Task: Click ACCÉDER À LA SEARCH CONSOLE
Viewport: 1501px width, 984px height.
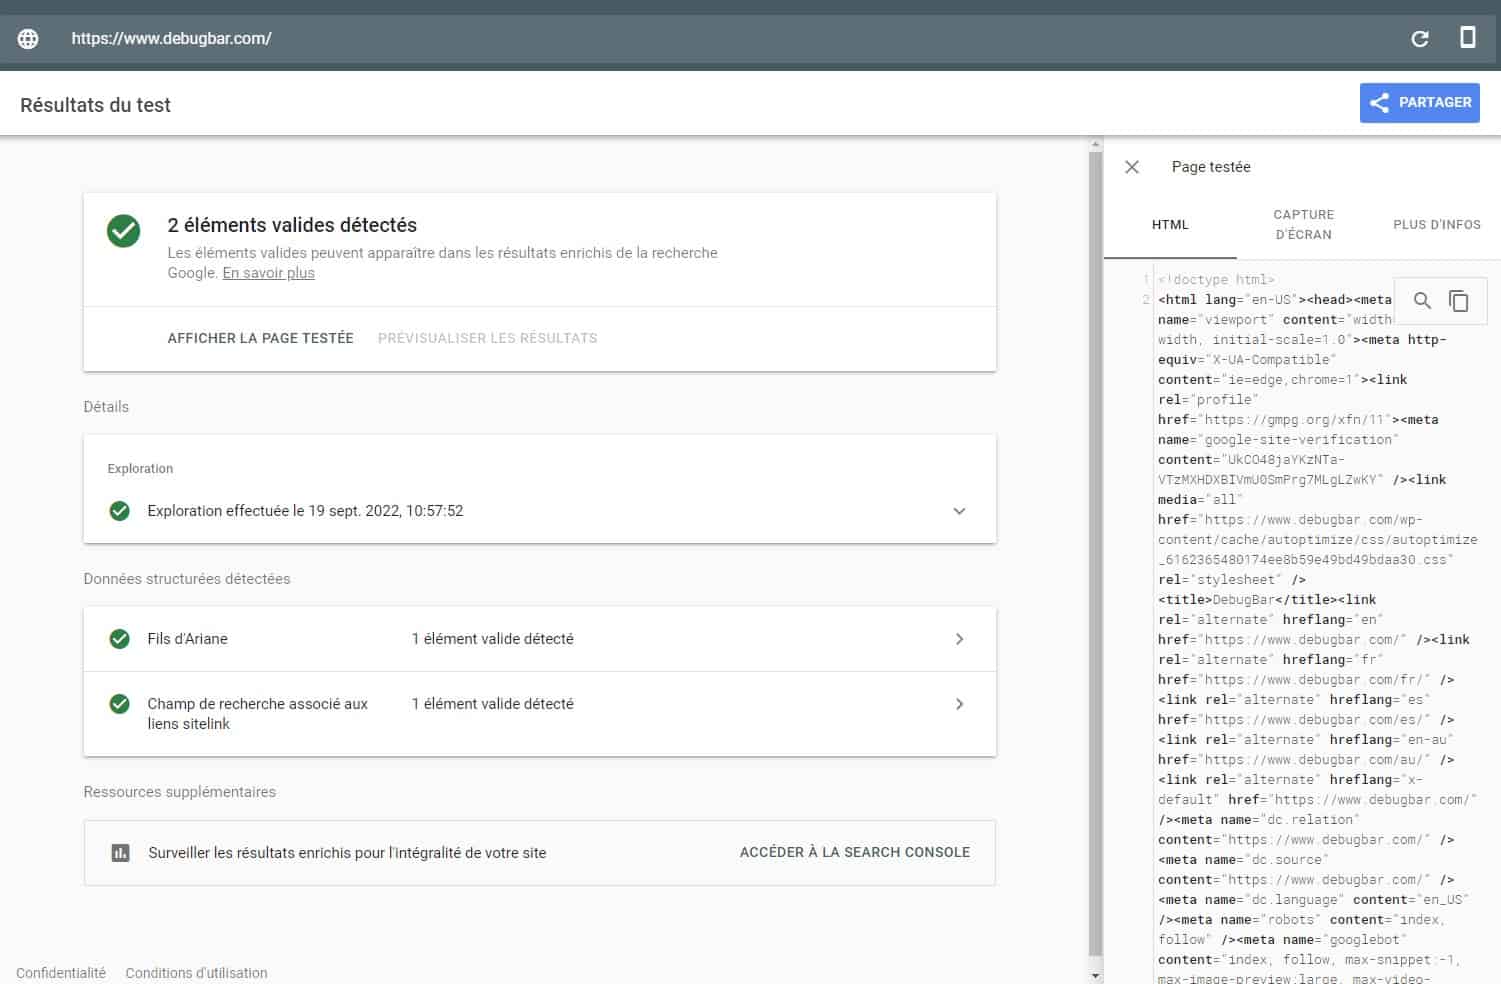Action: pyautogui.click(x=855, y=852)
